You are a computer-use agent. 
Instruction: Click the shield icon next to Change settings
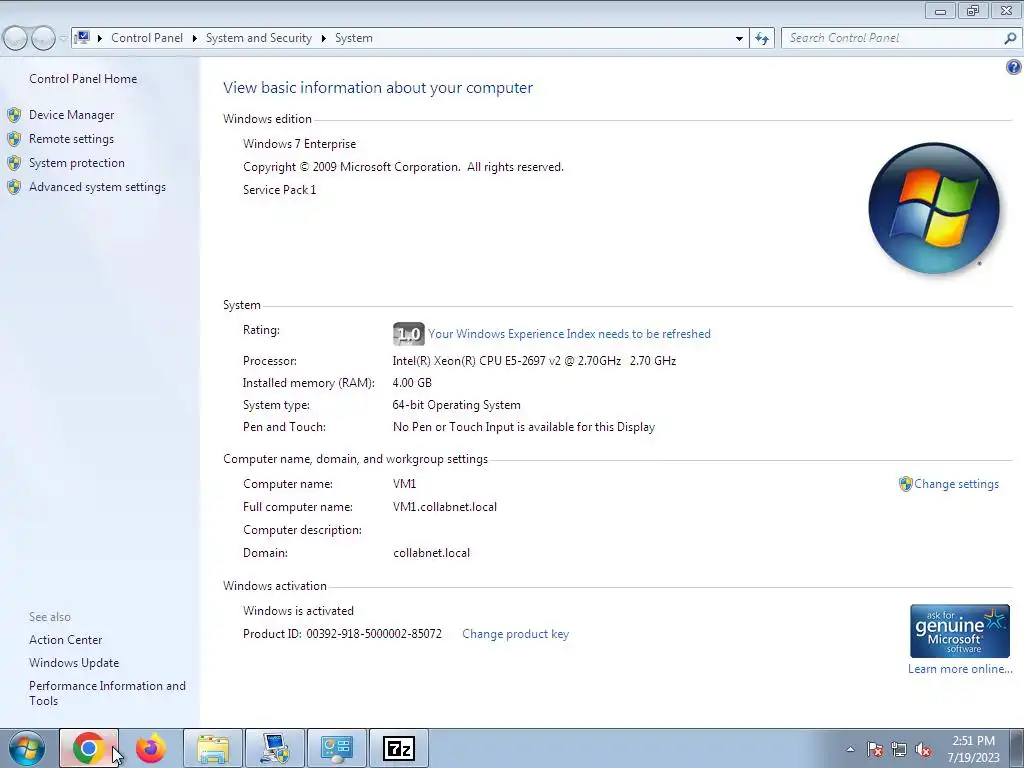click(905, 484)
